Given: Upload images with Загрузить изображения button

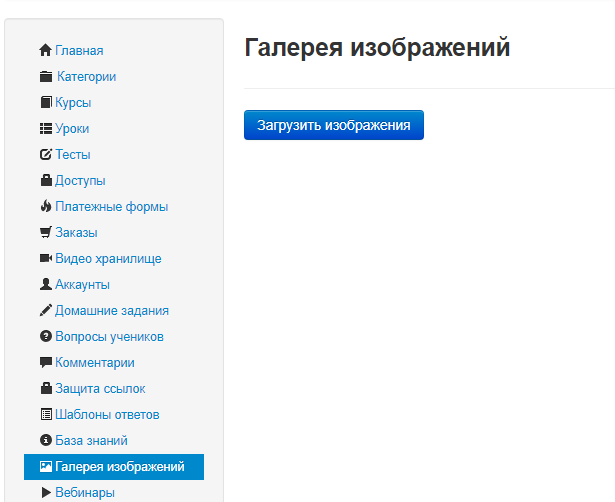Looking at the screenshot, I should tap(334, 125).
